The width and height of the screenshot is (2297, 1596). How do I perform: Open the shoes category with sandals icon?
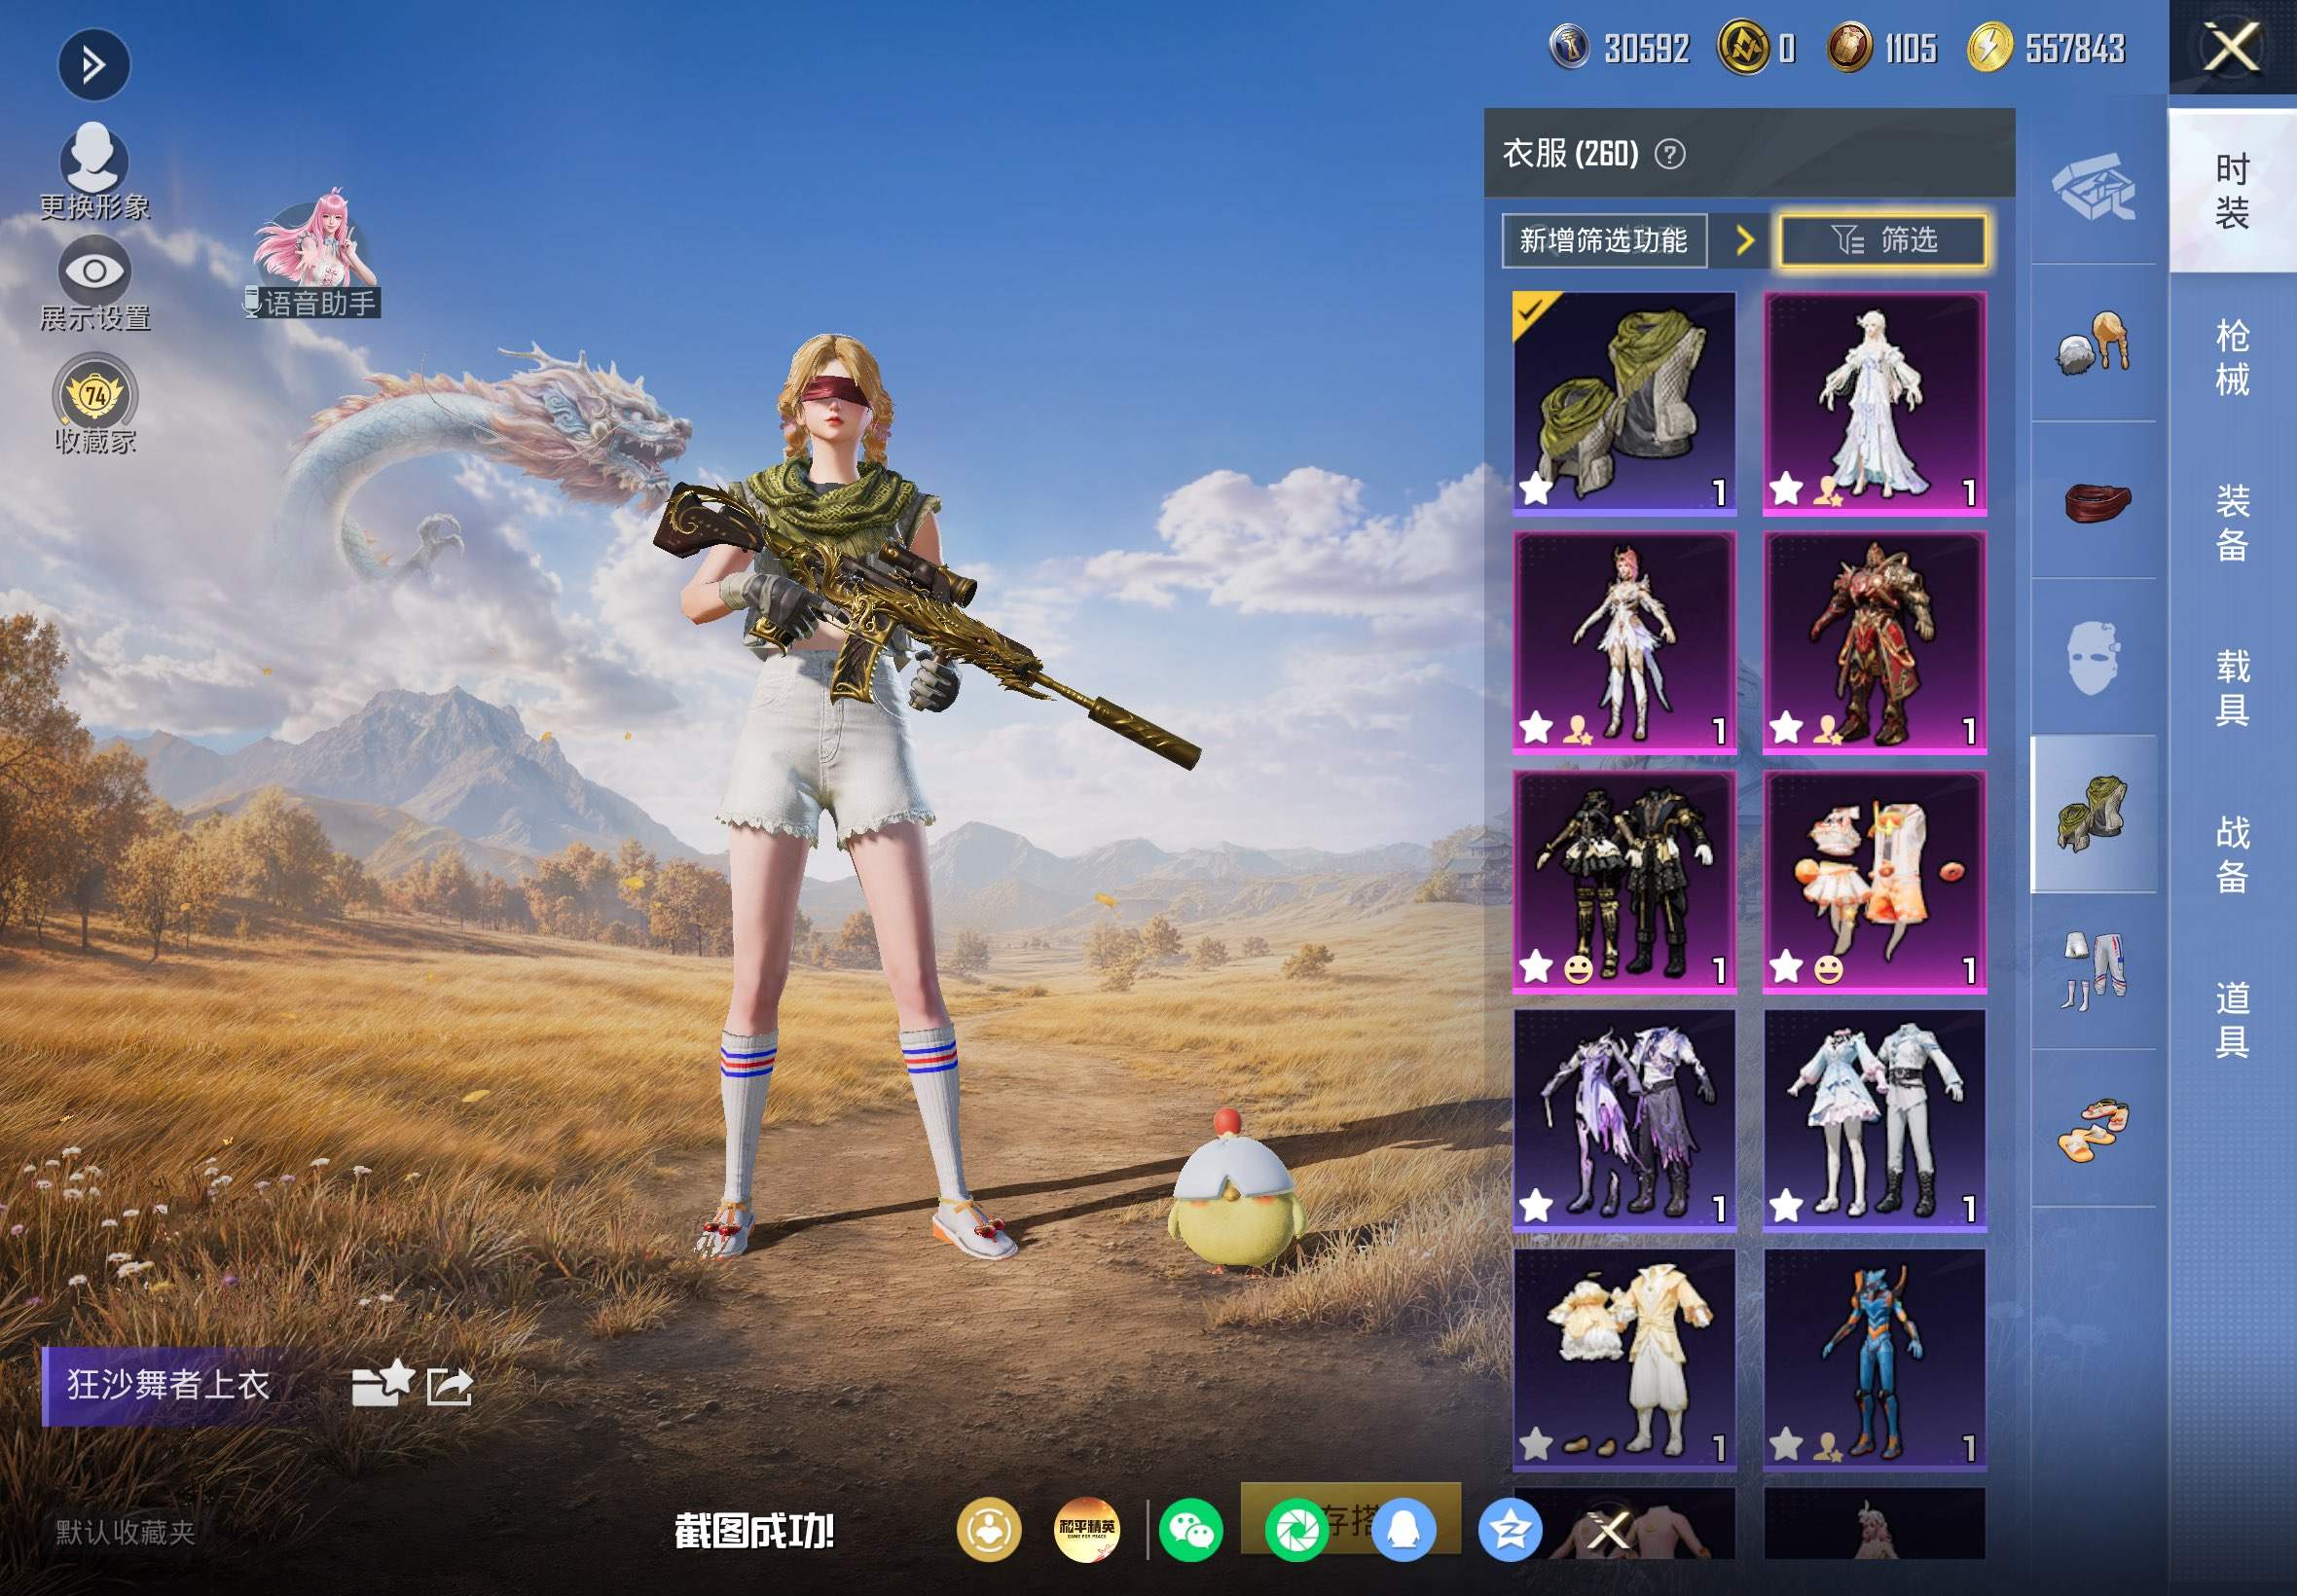(2093, 1128)
